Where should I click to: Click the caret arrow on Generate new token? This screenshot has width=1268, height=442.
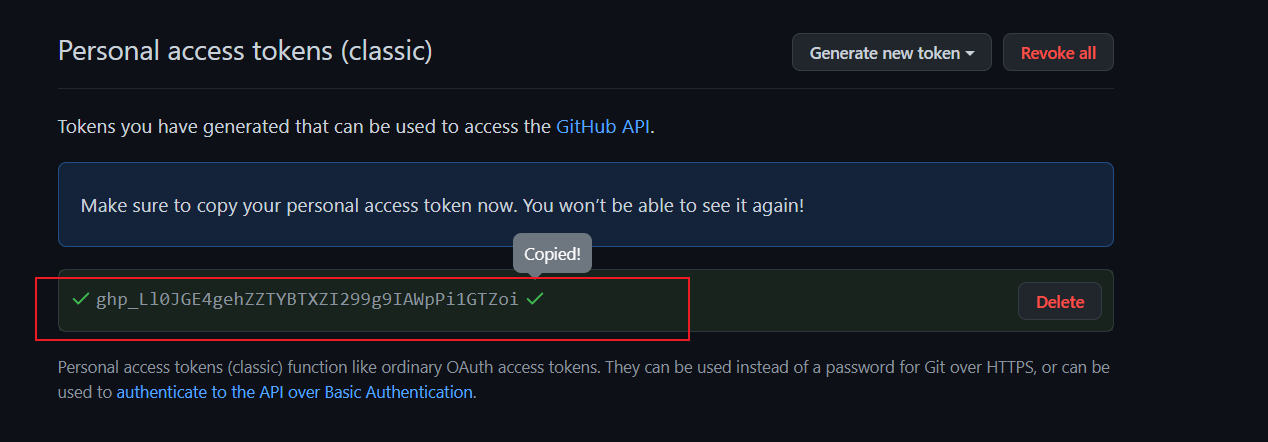tap(970, 53)
